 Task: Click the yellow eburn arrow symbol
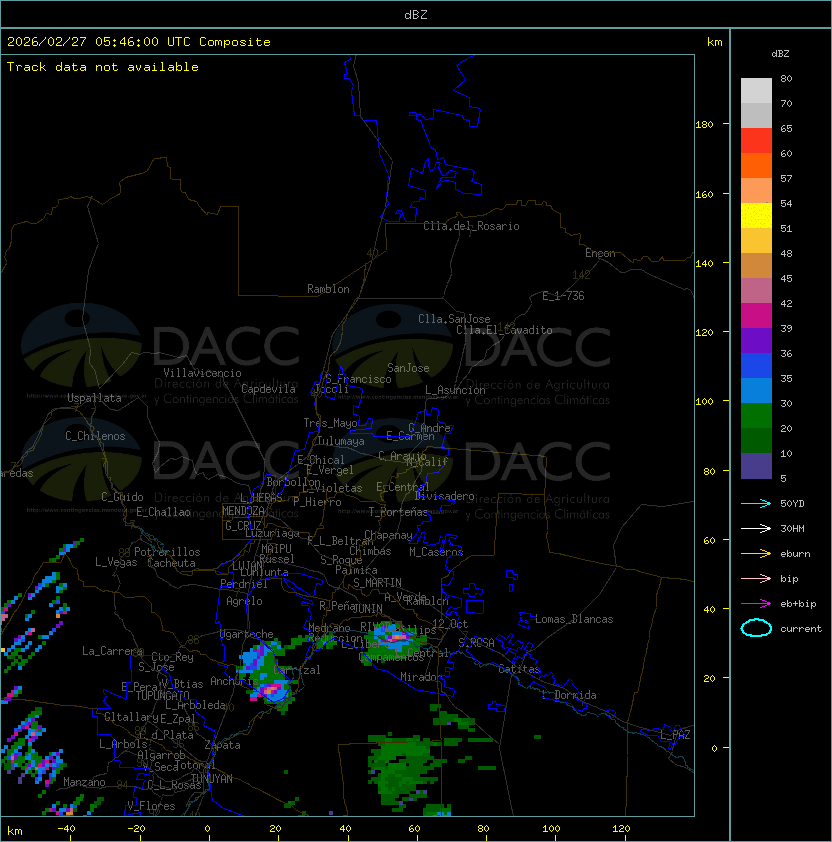pos(756,554)
